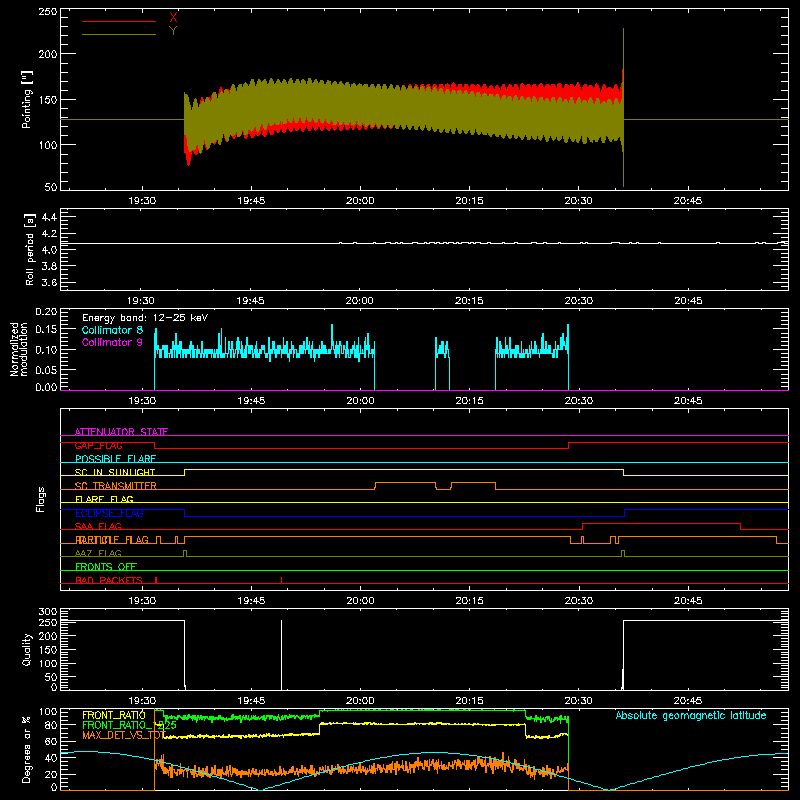Click the Degrees or % axis title
The width and height of the screenshot is (800, 800).
pyautogui.click(x=27, y=749)
